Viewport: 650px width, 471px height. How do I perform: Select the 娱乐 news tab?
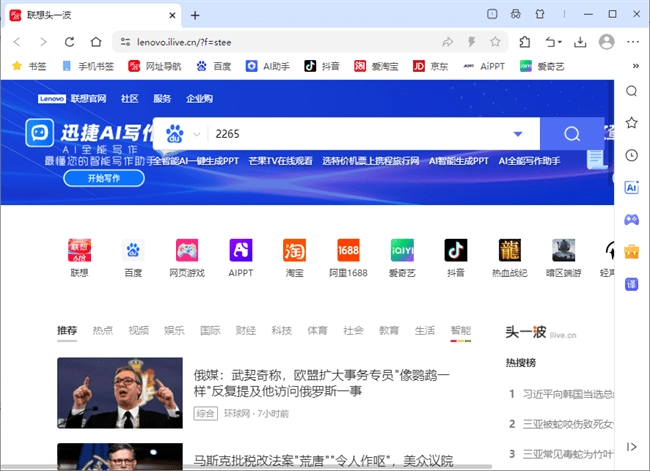point(174,330)
